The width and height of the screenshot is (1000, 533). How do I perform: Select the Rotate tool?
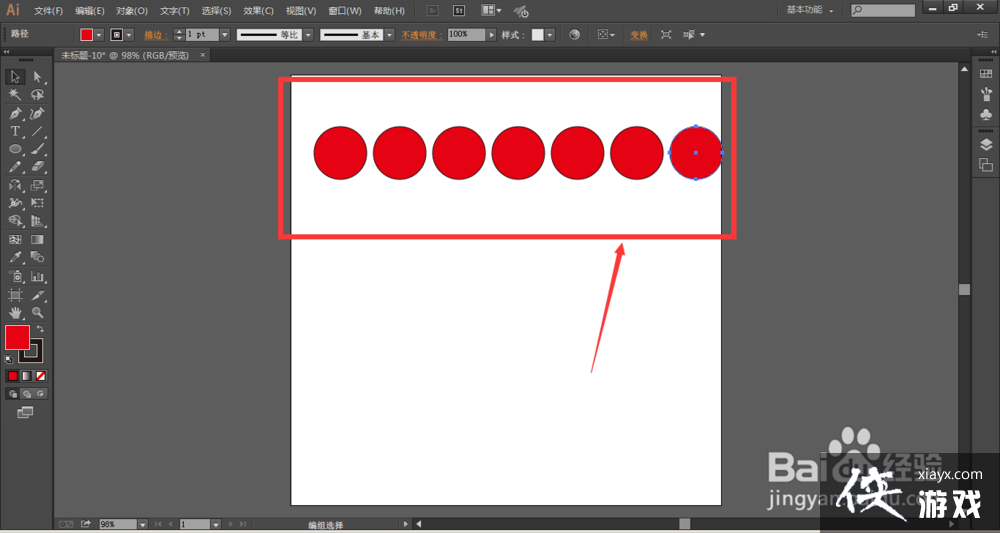point(15,185)
